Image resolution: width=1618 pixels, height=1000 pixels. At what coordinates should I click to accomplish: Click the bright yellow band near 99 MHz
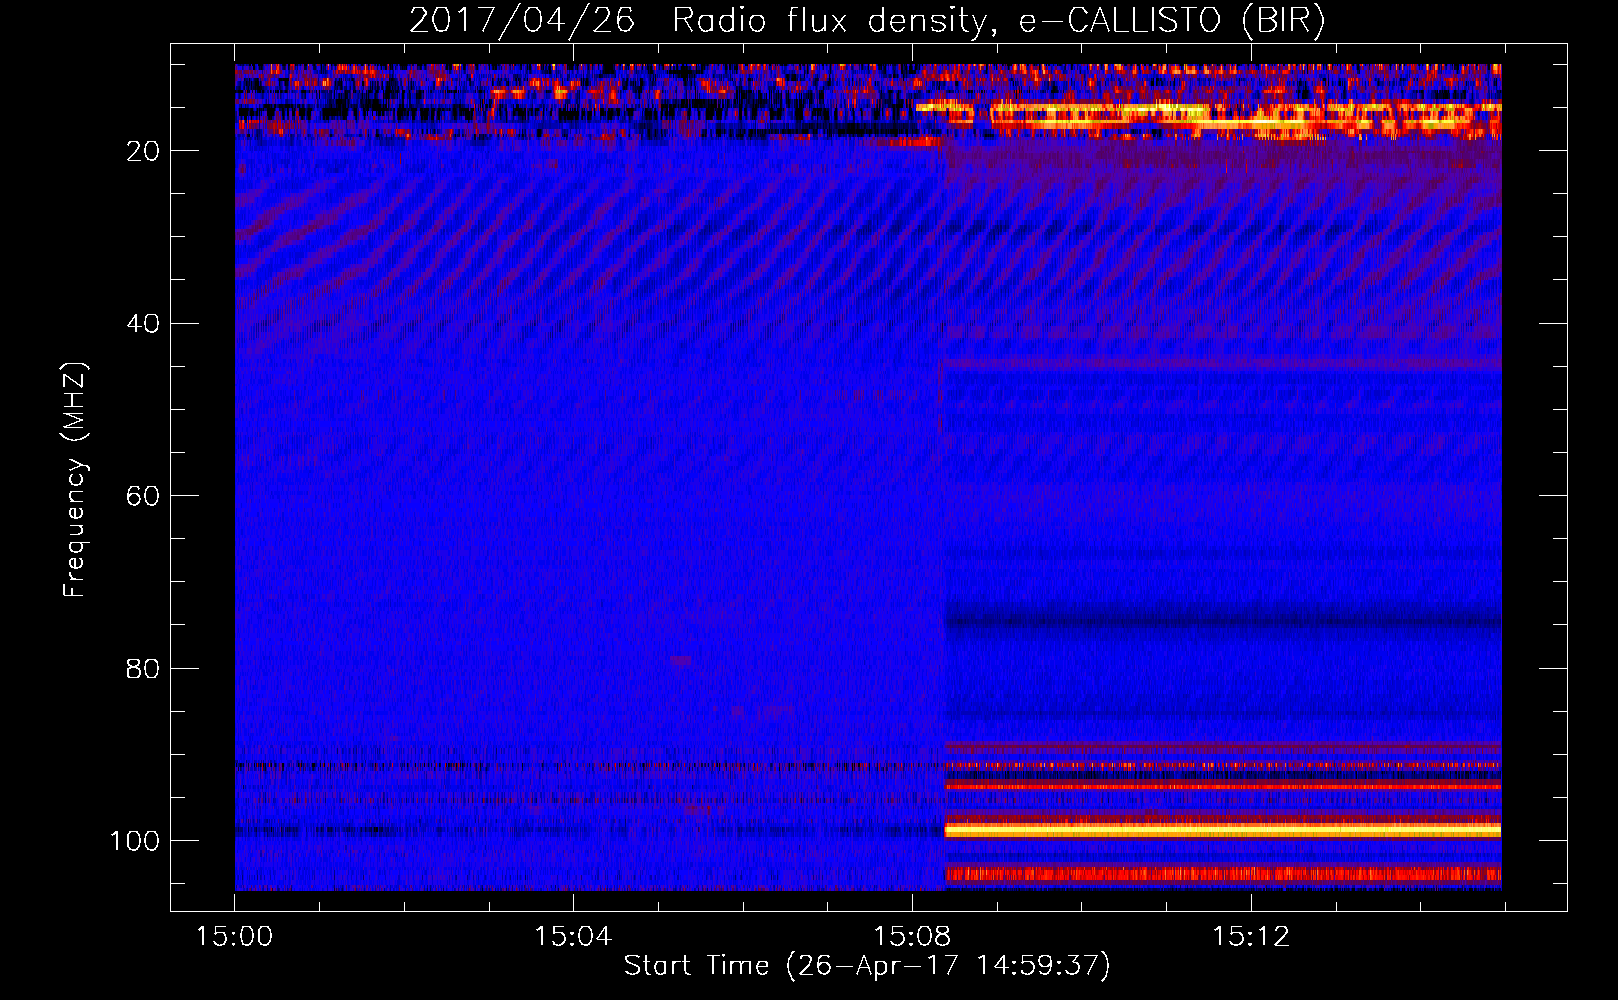pyautogui.click(x=1223, y=830)
